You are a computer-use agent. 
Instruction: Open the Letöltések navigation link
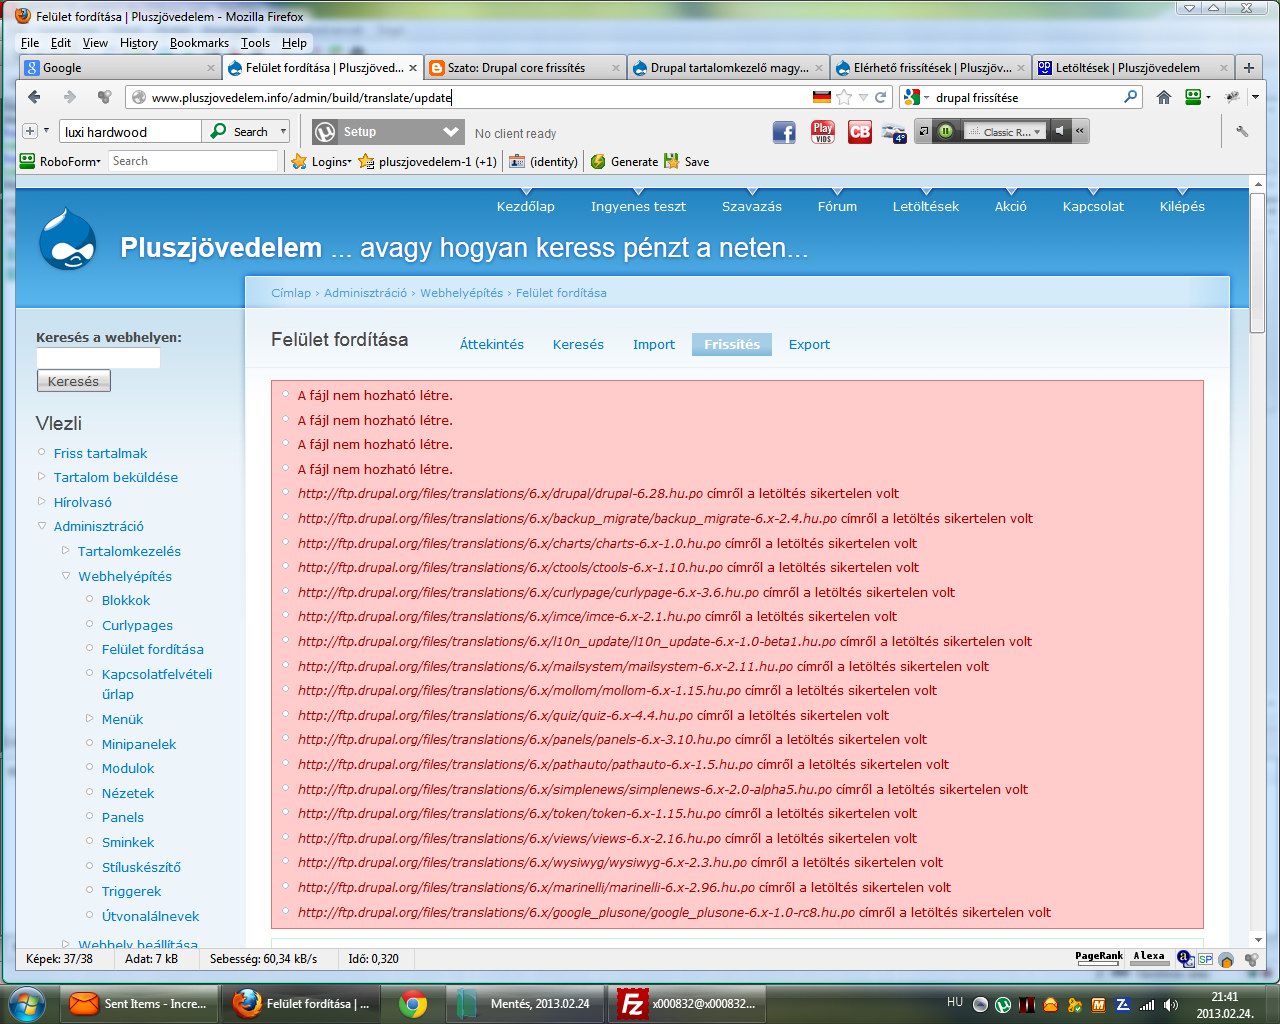point(925,206)
